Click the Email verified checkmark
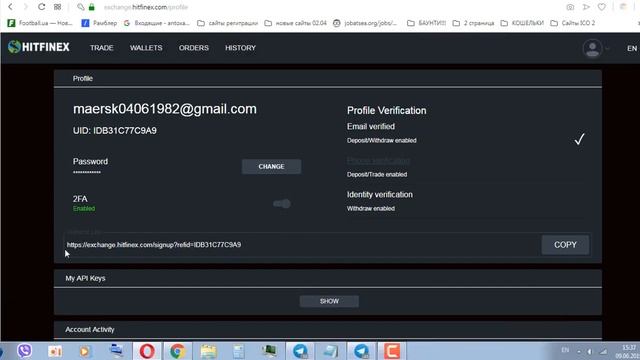Viewport: 640px width, 360px height. pos(580,139)
